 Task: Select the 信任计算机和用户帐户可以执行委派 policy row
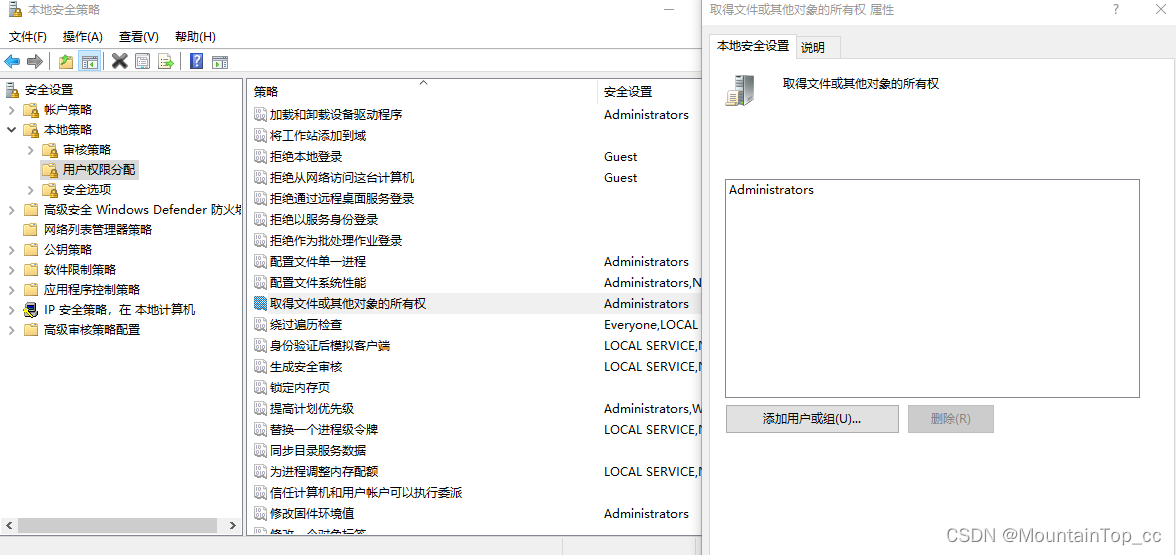click(473, 493)
